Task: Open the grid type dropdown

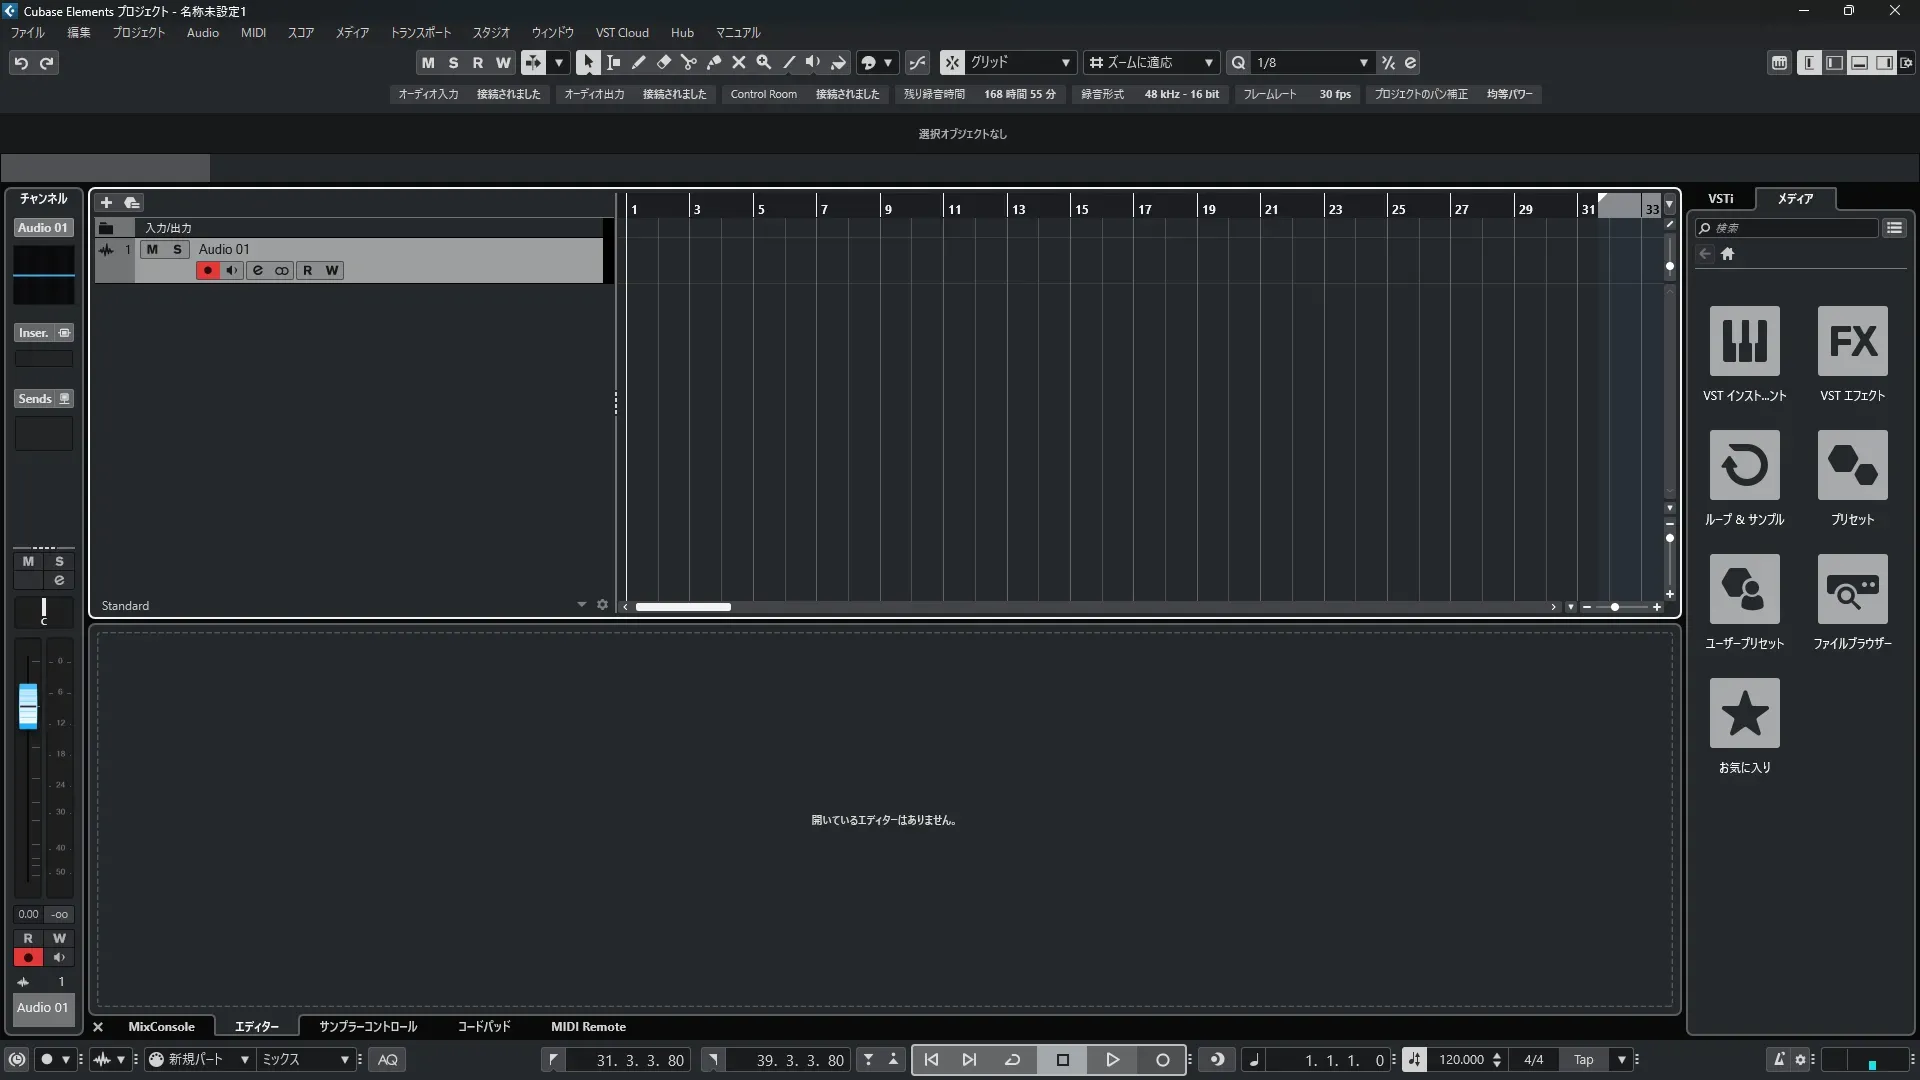Action: click(1065, 62)
